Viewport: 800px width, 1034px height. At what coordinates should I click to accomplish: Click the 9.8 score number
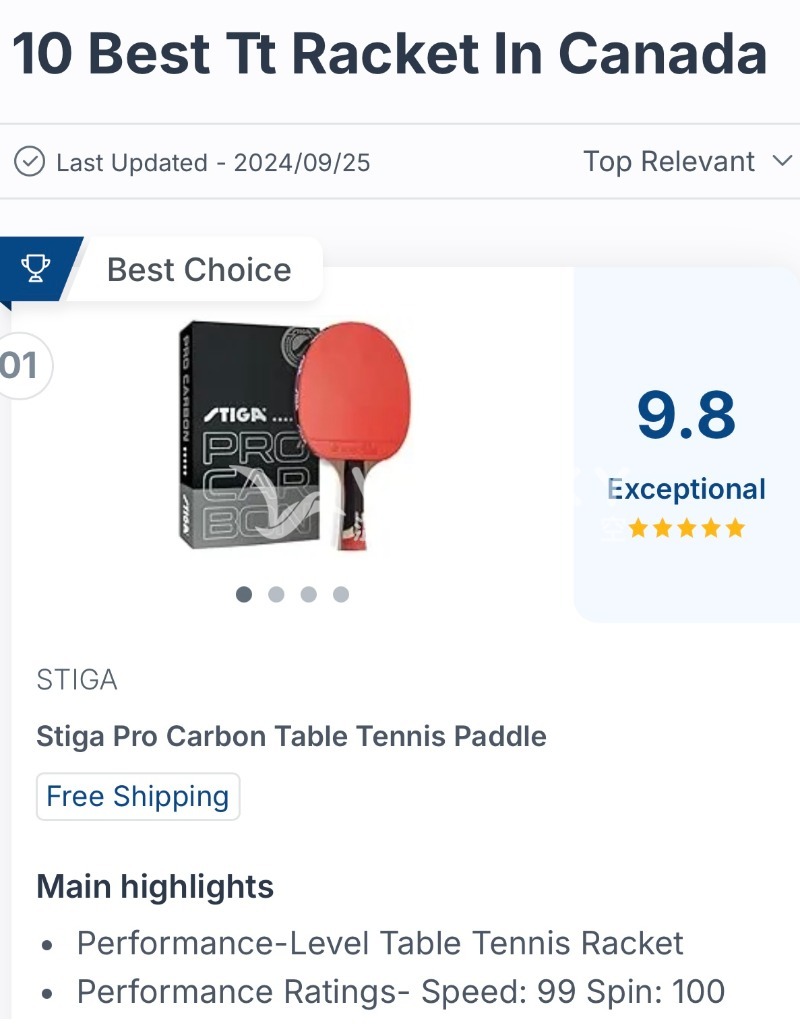tap(686, 416)
